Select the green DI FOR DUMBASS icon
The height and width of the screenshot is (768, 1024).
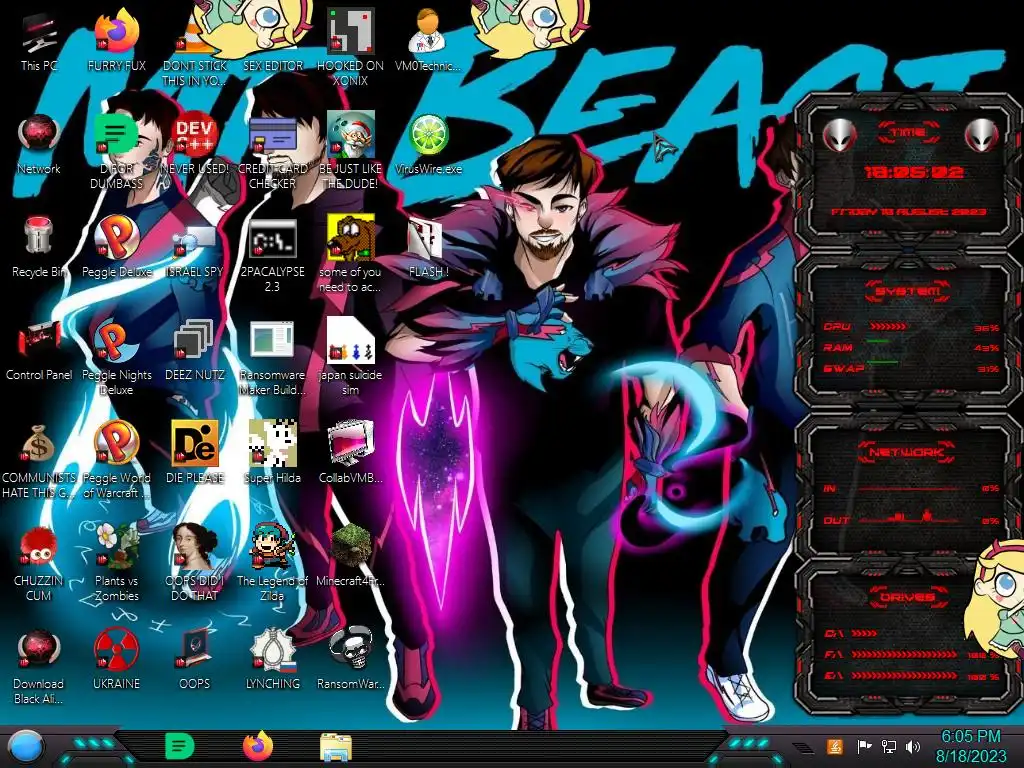tap(116, 134)
